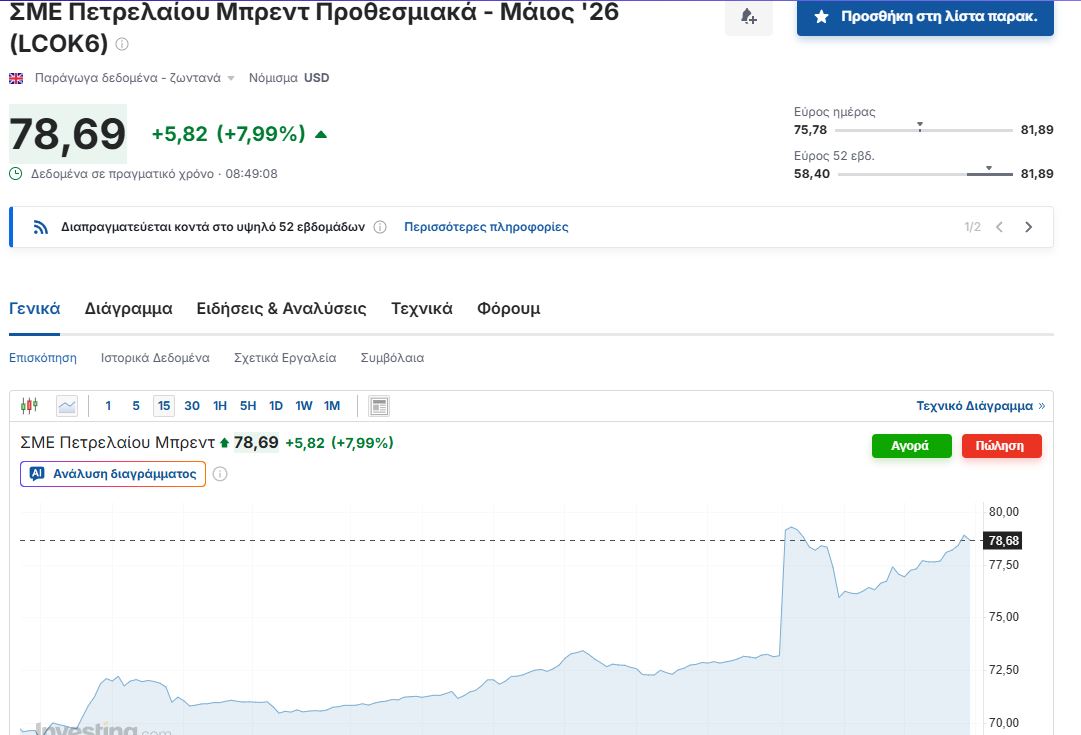Select the 1D chart interval
The image size is (1081, 735).
(x=276, y=406)
